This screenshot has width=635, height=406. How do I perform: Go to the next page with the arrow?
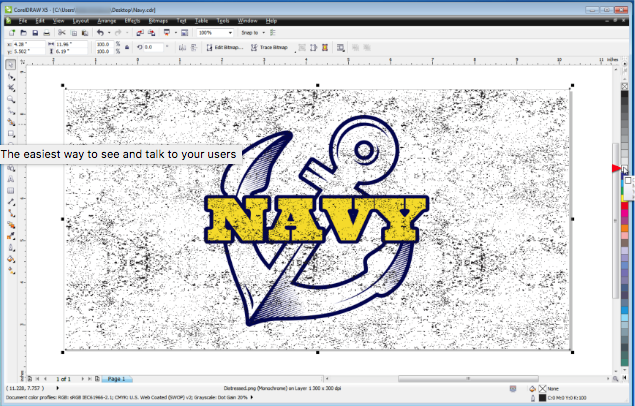click(83, 379)
